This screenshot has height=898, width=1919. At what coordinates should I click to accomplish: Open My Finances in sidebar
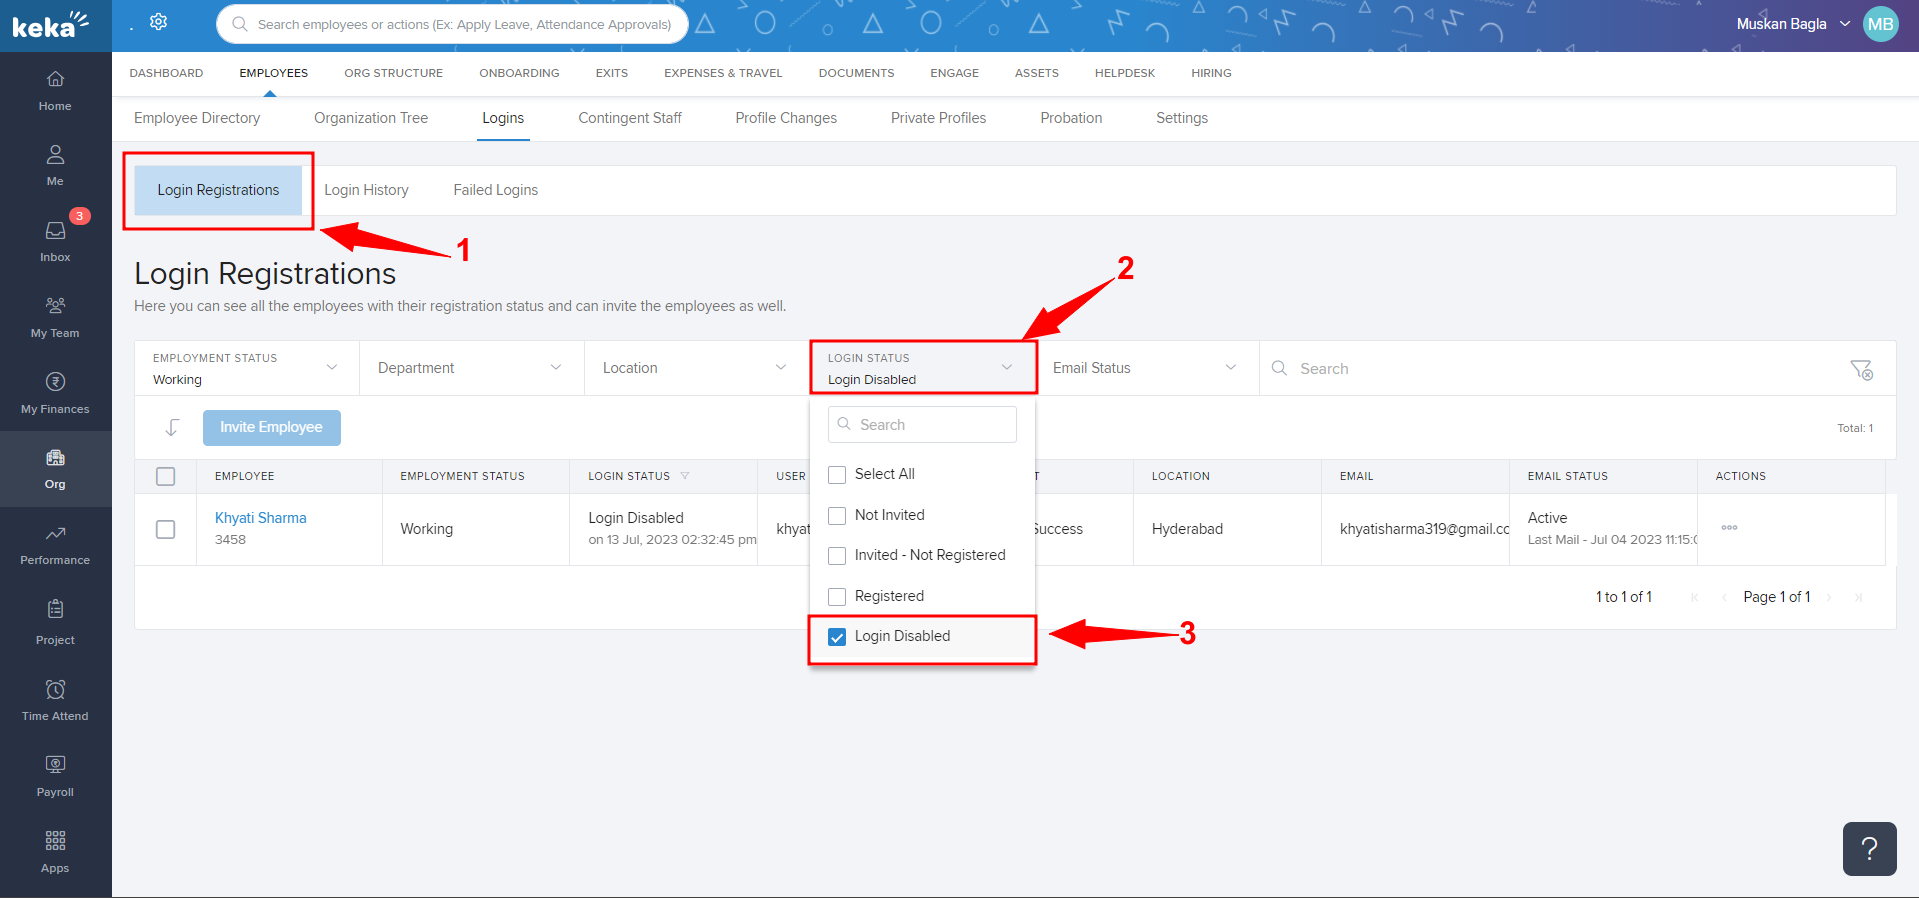coord(55,393)
